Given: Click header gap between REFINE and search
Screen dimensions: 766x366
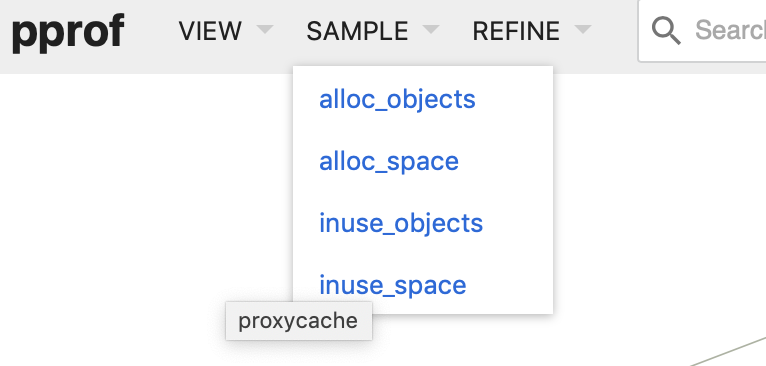Looking at the screenshot, I should pos(615,31).
